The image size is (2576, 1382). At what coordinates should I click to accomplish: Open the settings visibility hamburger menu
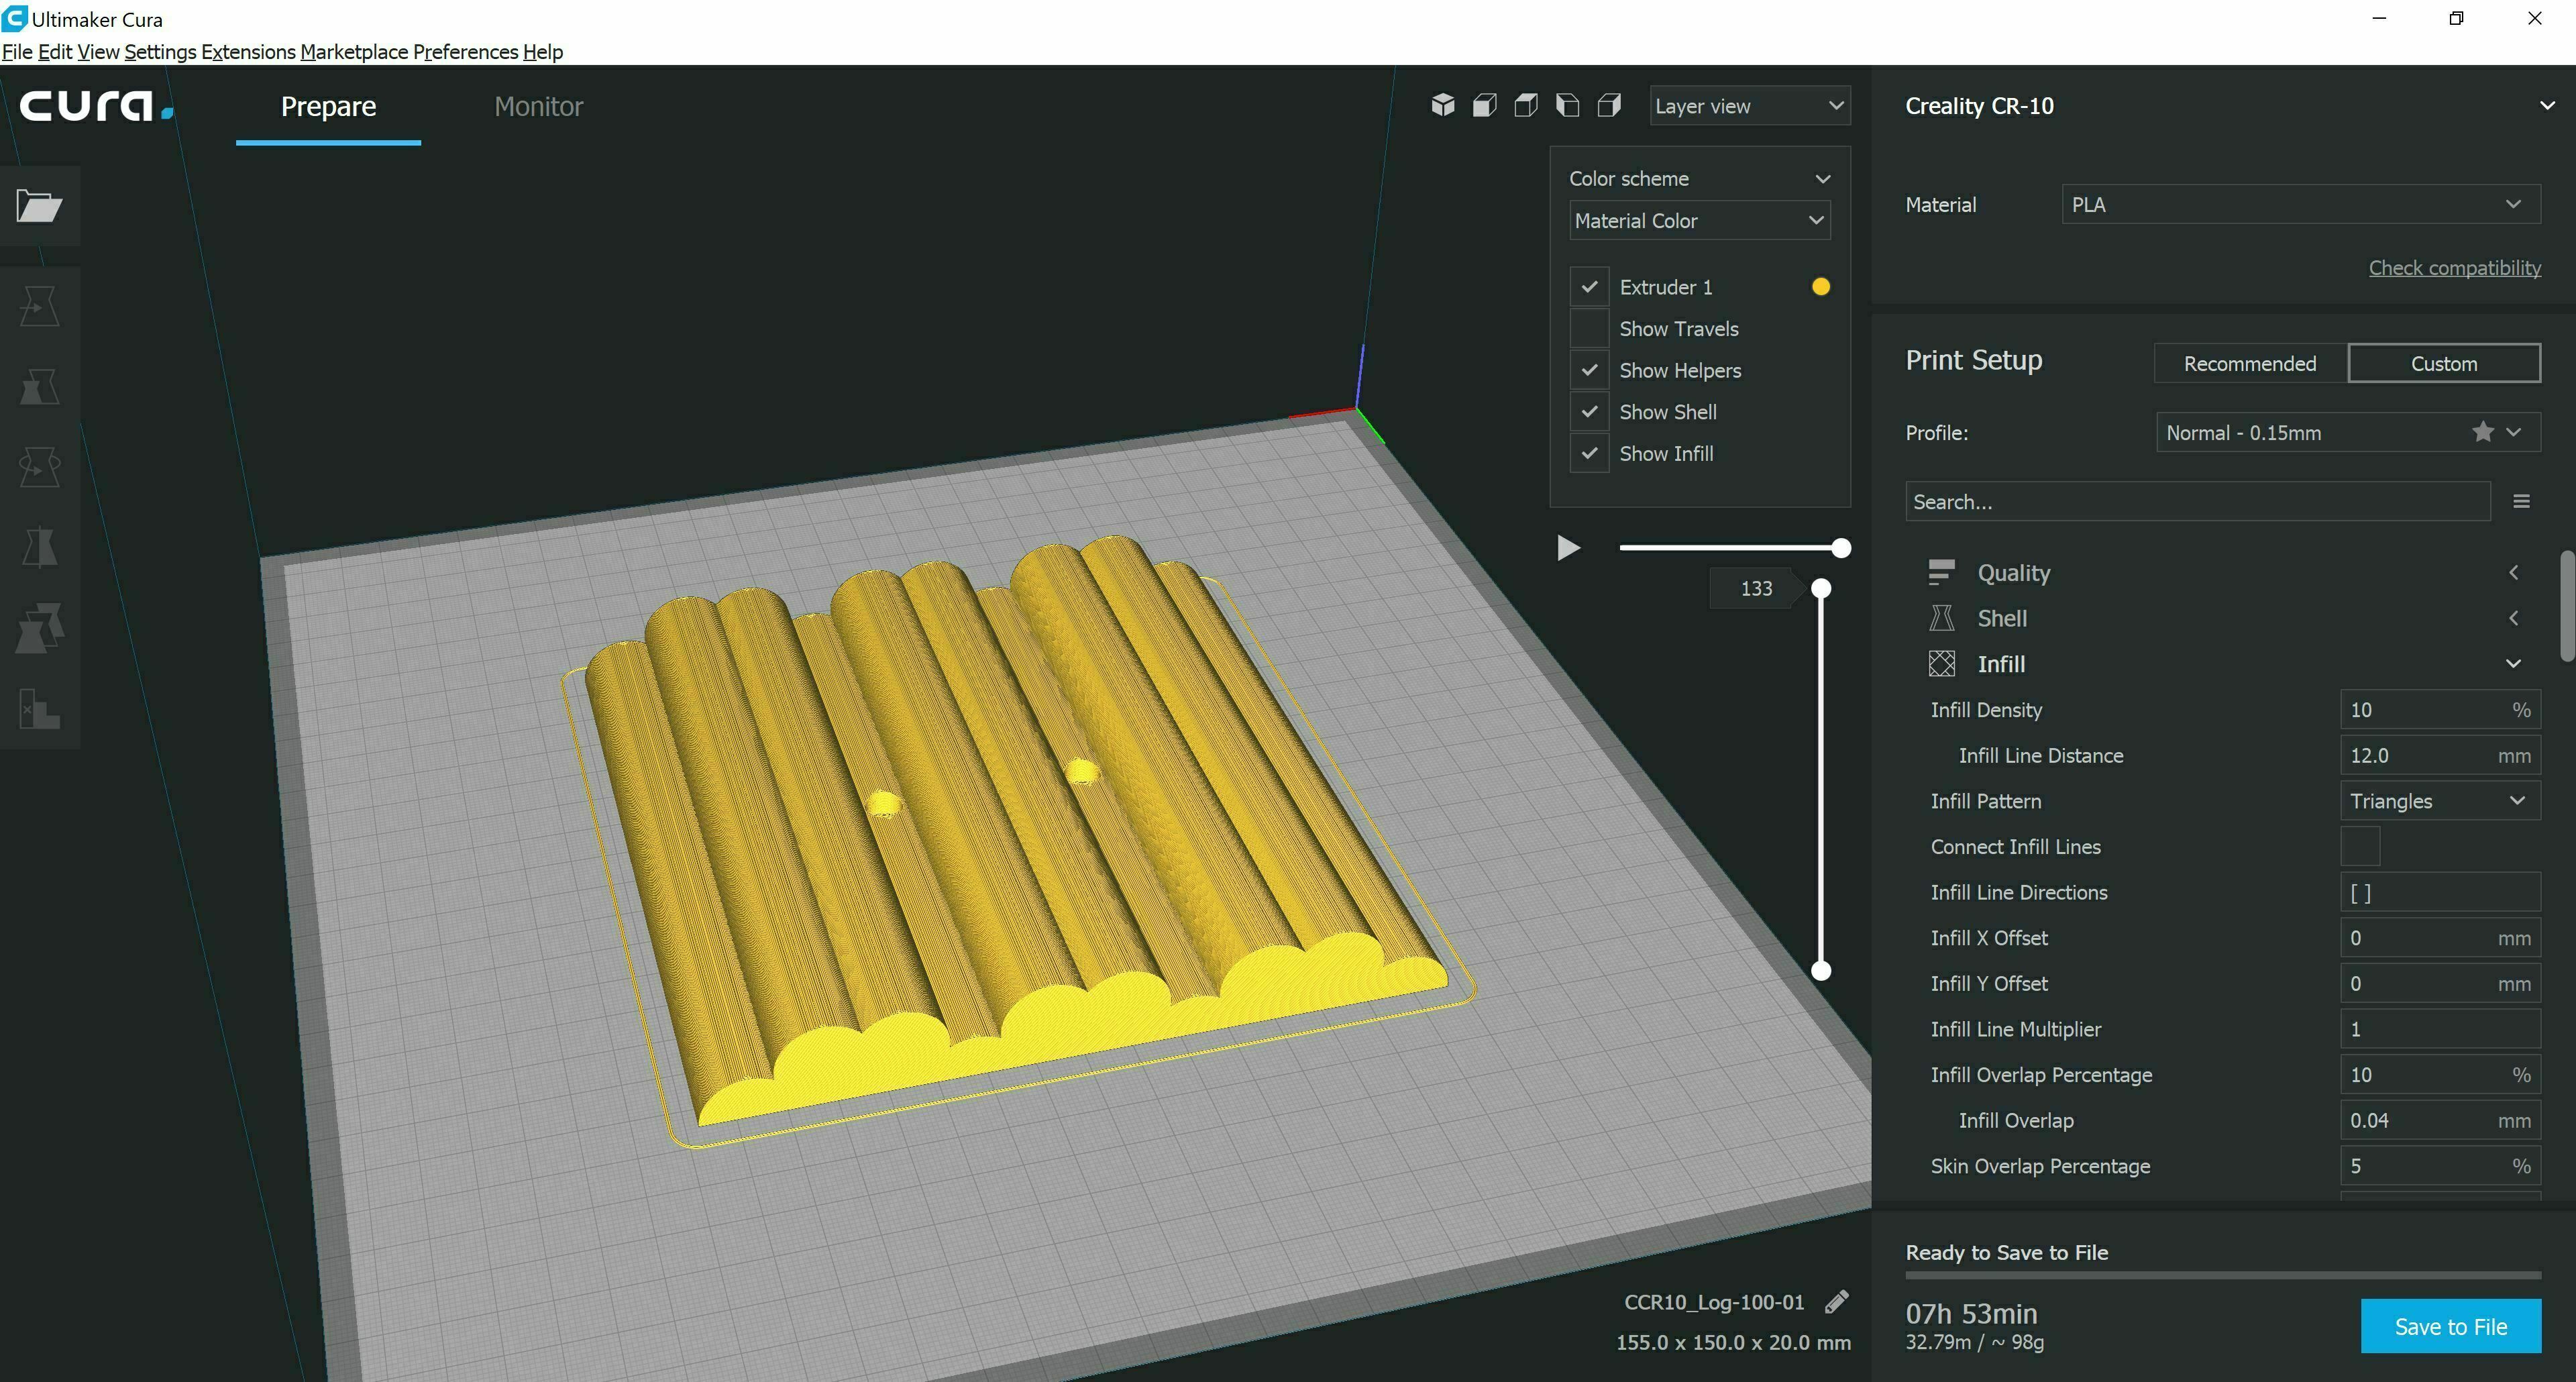(x=2521, y=502)
